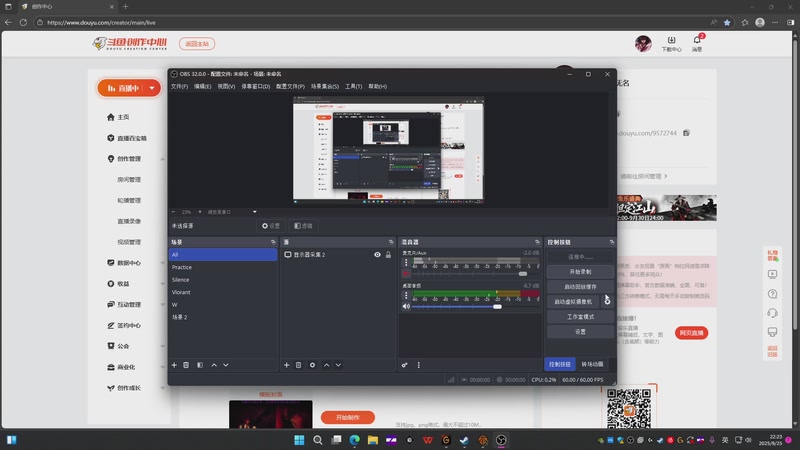Zoom out preview with minus icon
This screenshot has height=450, width=800.
click(x=173, y=212)
